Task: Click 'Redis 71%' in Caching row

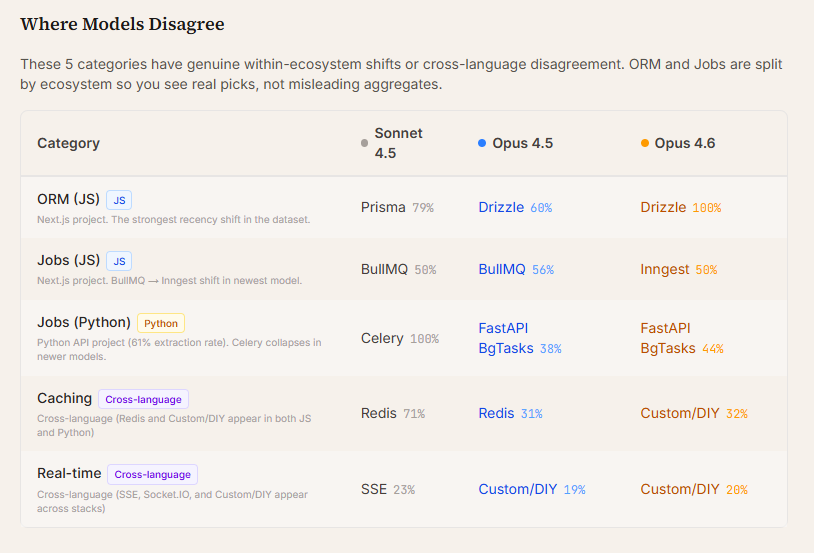Action: [393, 413]
